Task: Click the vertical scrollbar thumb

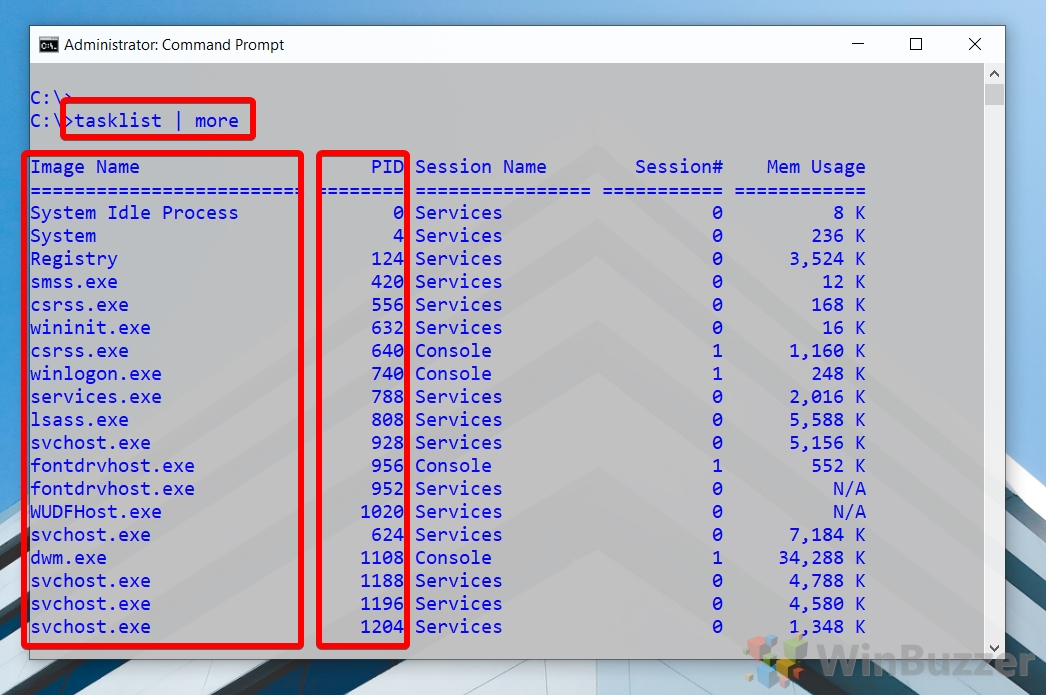Action: tap(994, 94)
